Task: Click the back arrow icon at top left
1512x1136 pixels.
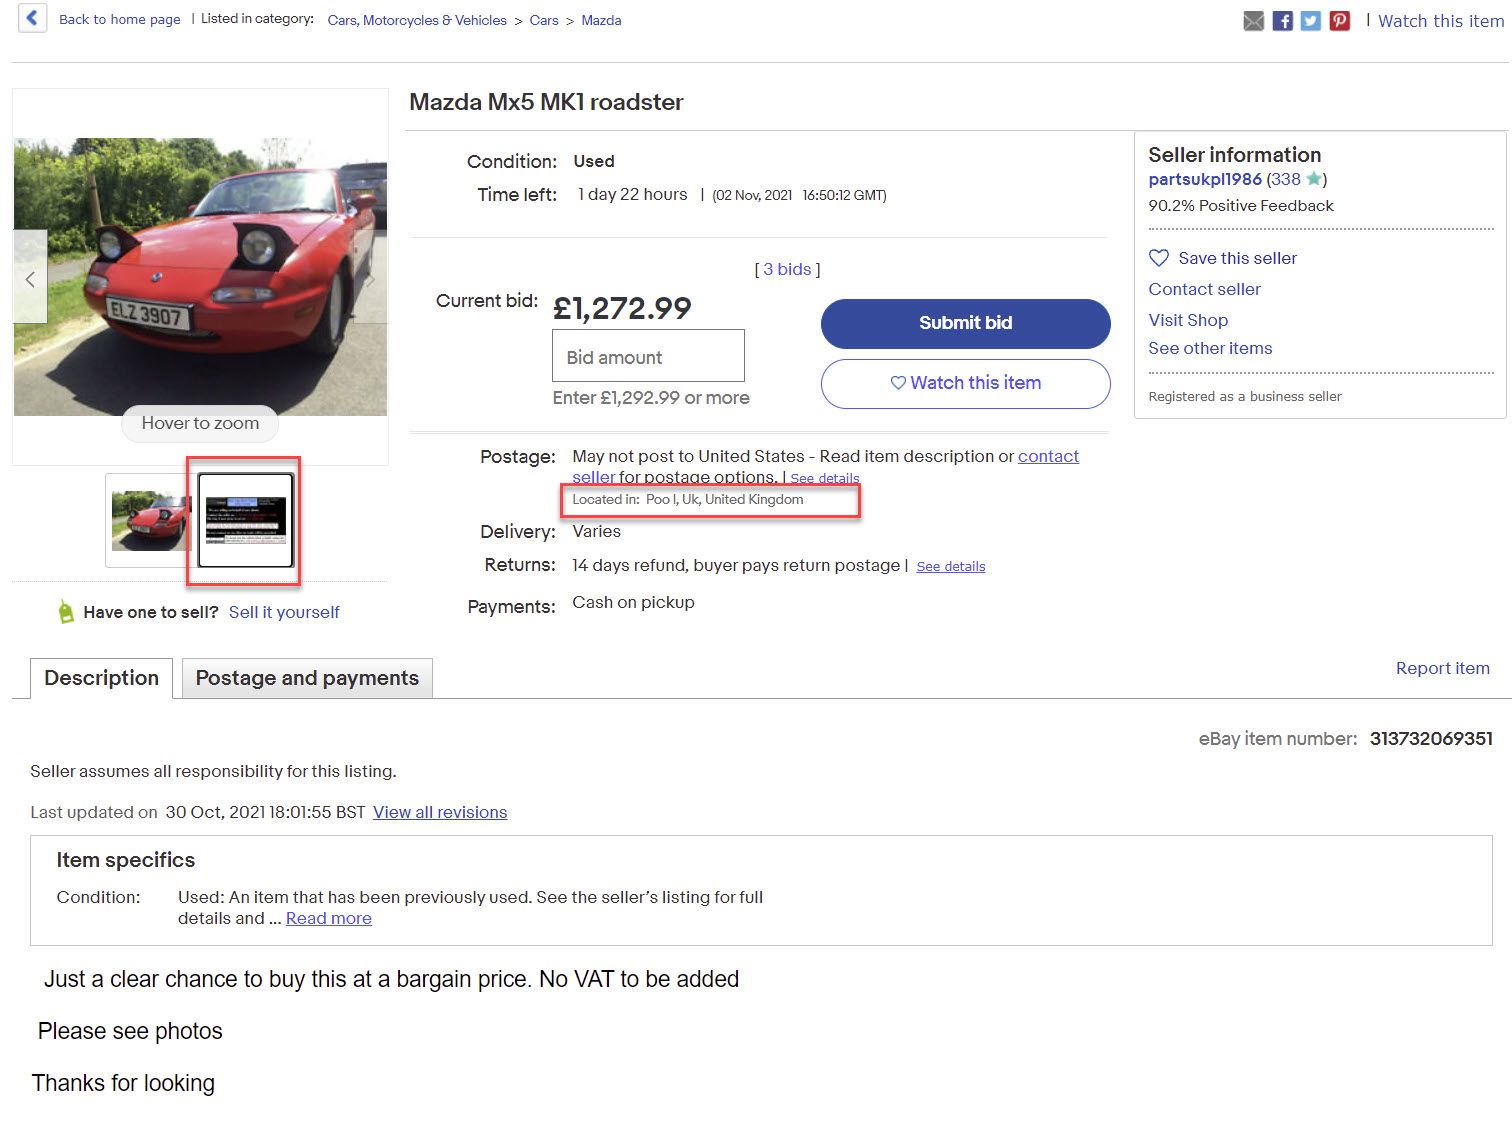Action: (32, 18)
